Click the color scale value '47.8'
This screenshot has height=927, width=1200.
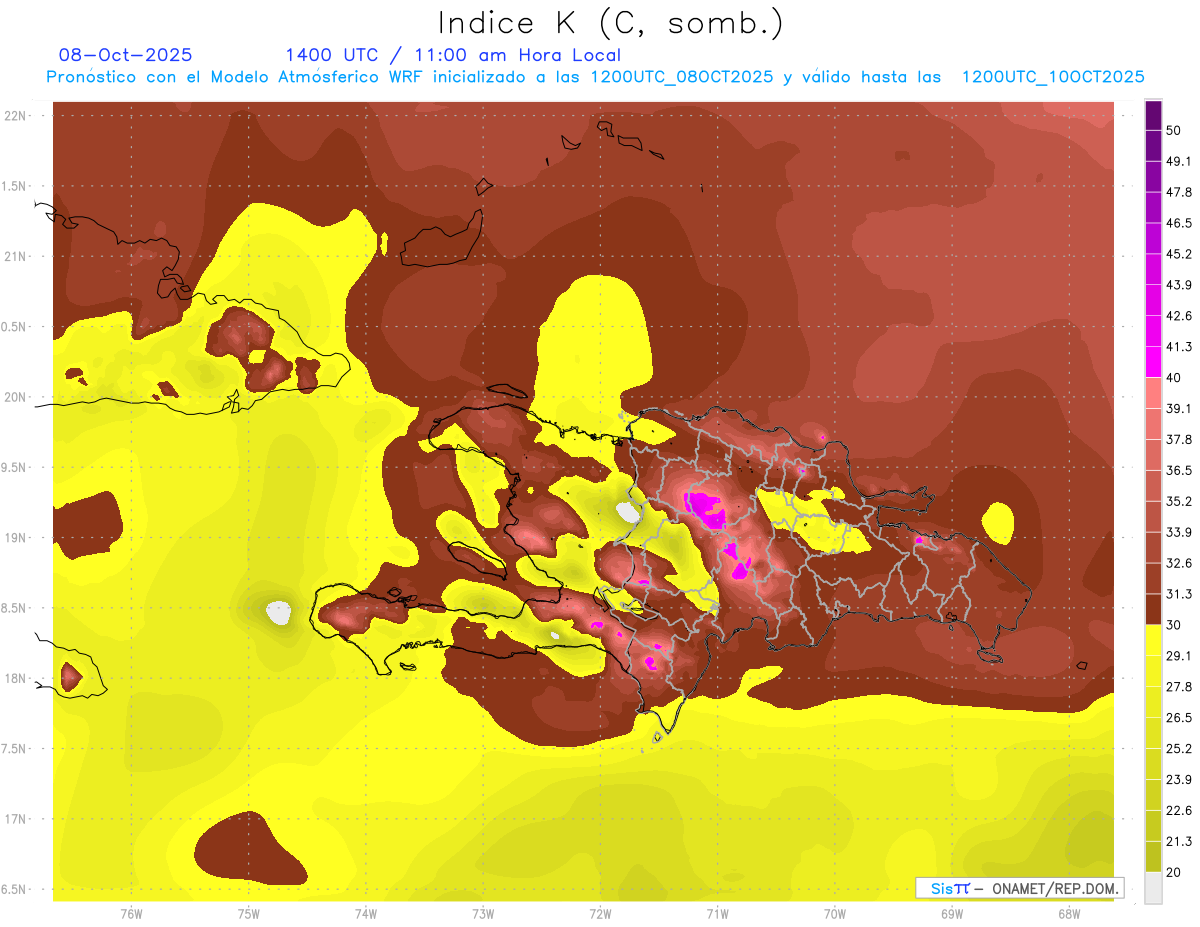[x=1179, y=192]
